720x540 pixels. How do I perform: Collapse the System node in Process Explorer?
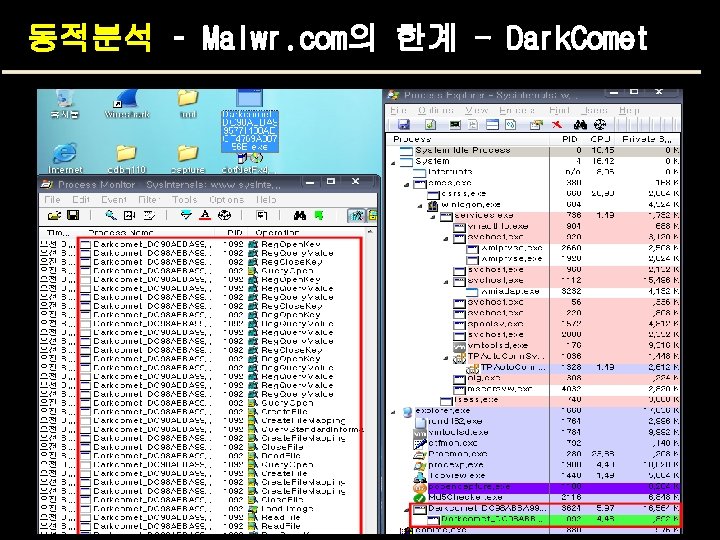click(x=394, y=162)
